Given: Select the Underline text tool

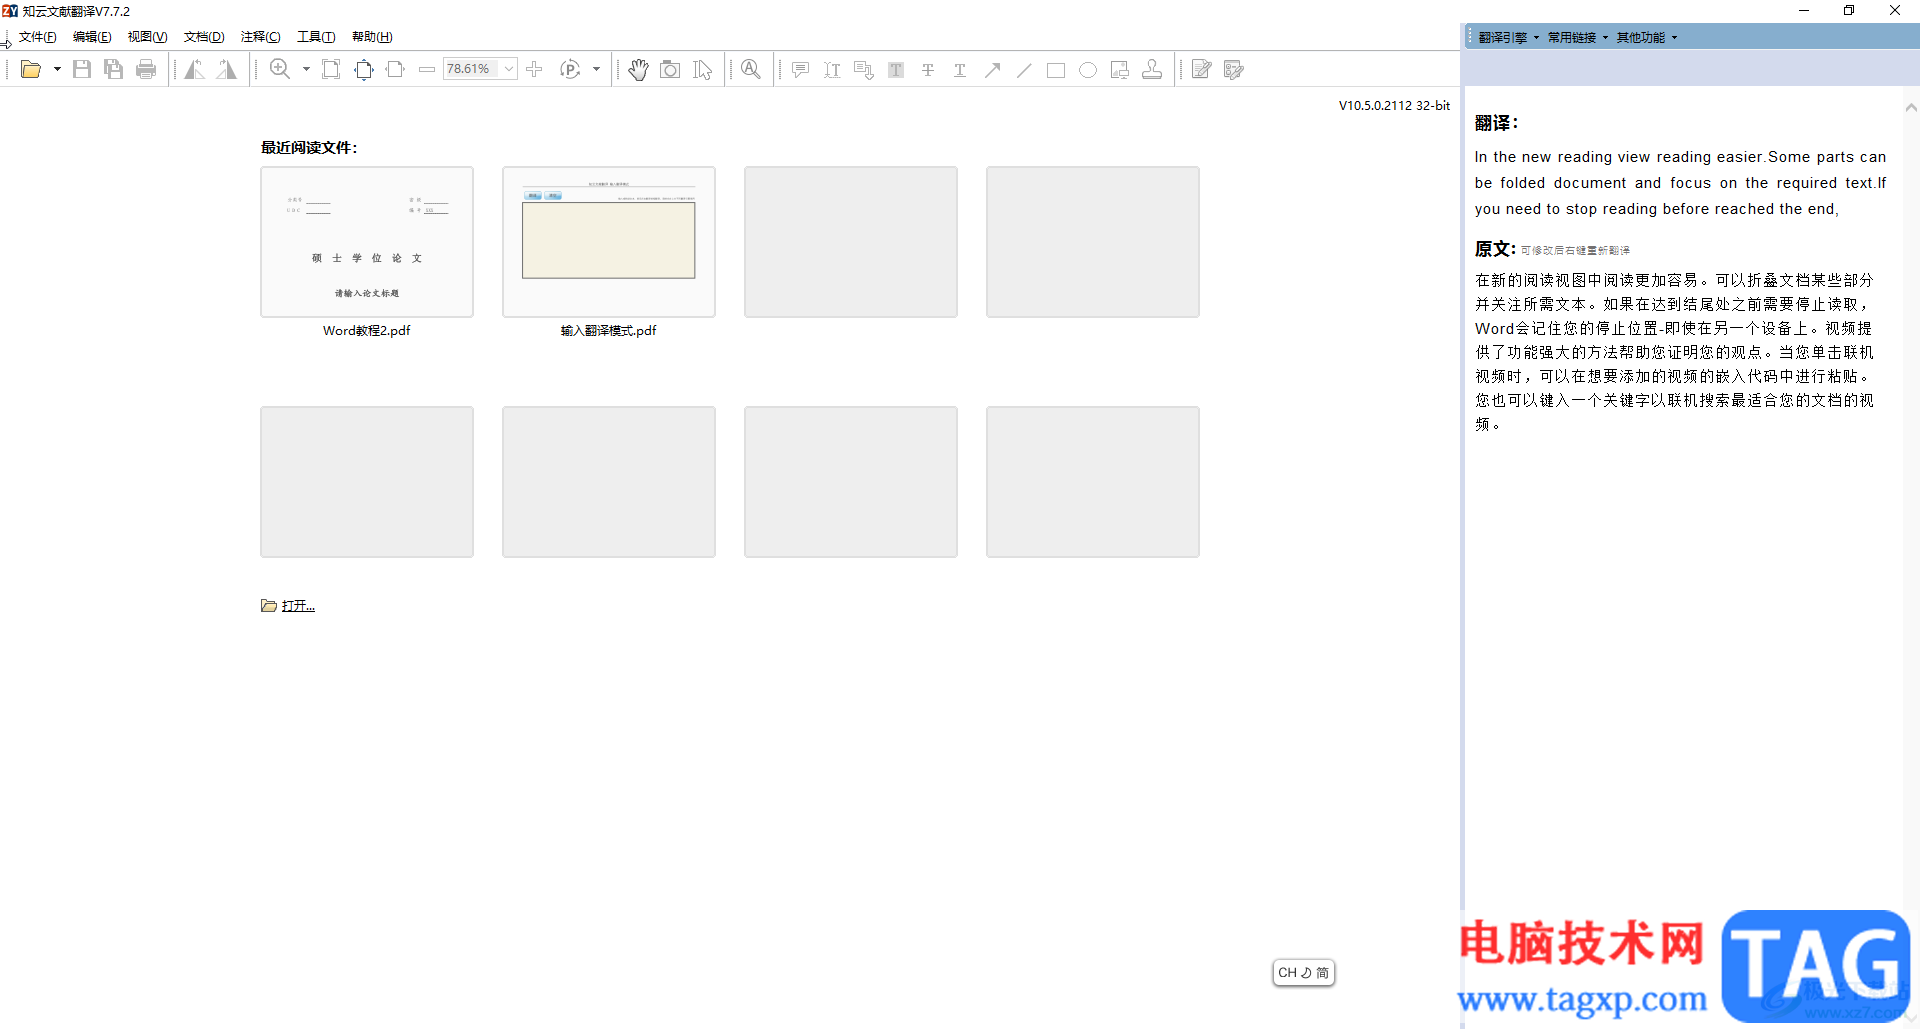Looking at the screenshot, I should coord(960,69).
